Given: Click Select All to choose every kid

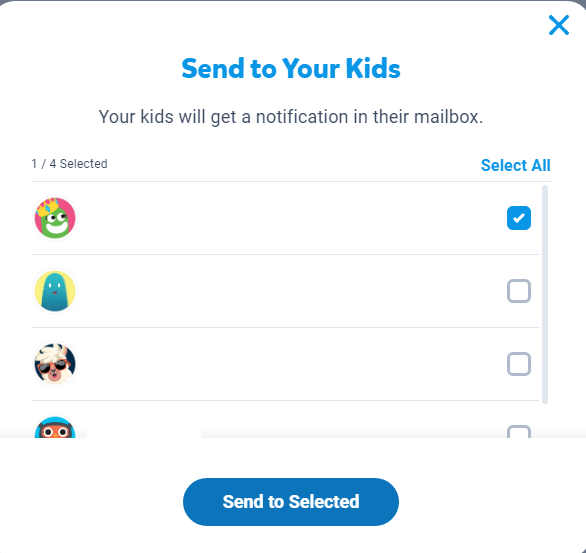Looking at the screenshot, I should (x=515, y=165).
